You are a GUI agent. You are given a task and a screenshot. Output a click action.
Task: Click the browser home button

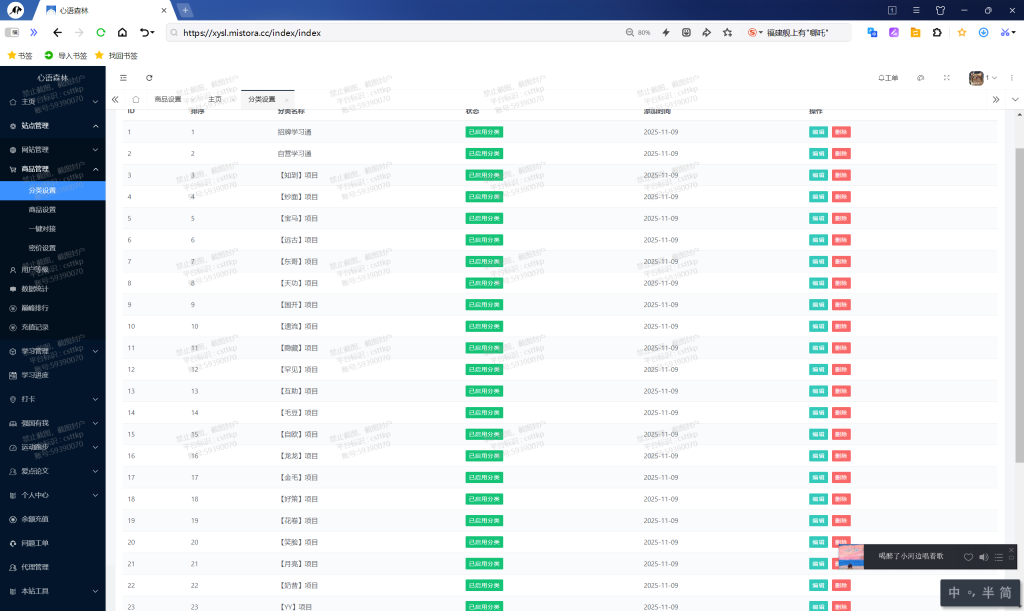[122, 32]
